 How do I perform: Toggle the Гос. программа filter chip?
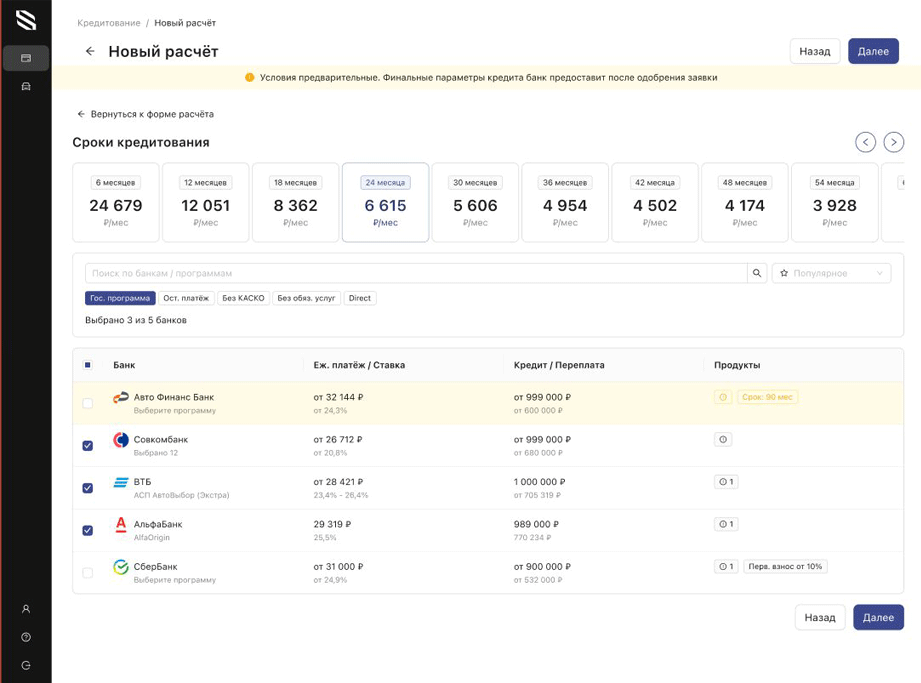pos(120,298)
